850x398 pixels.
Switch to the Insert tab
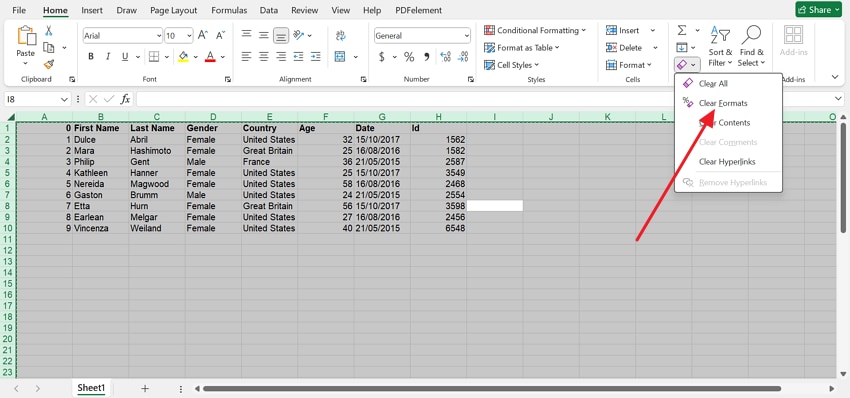click(92, 10)
